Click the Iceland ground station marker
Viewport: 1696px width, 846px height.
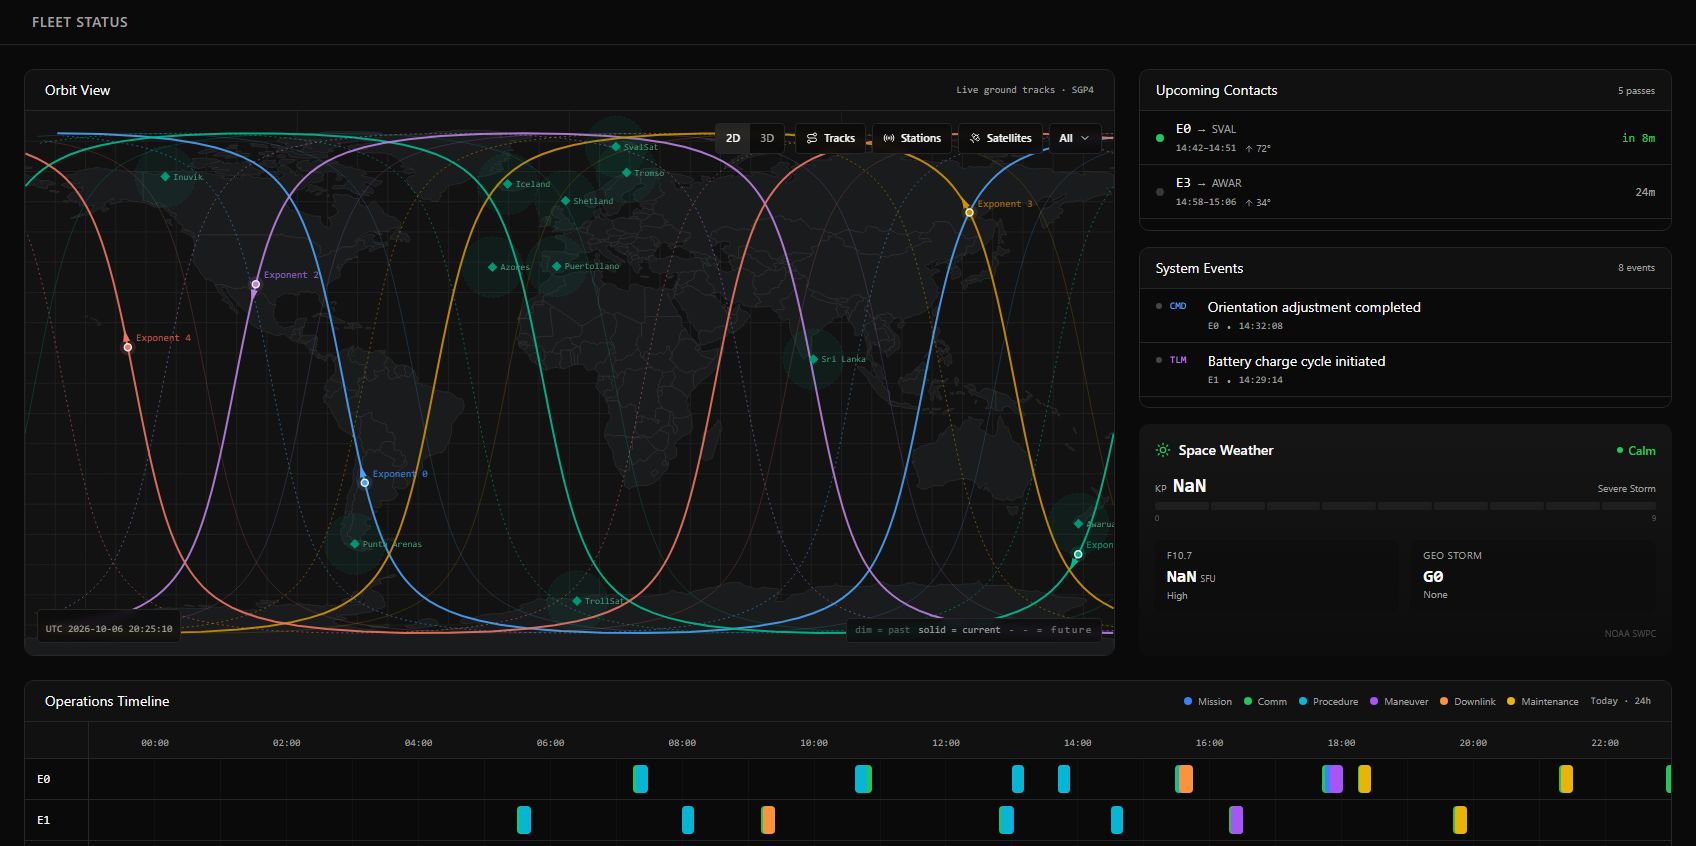(507, 184)
